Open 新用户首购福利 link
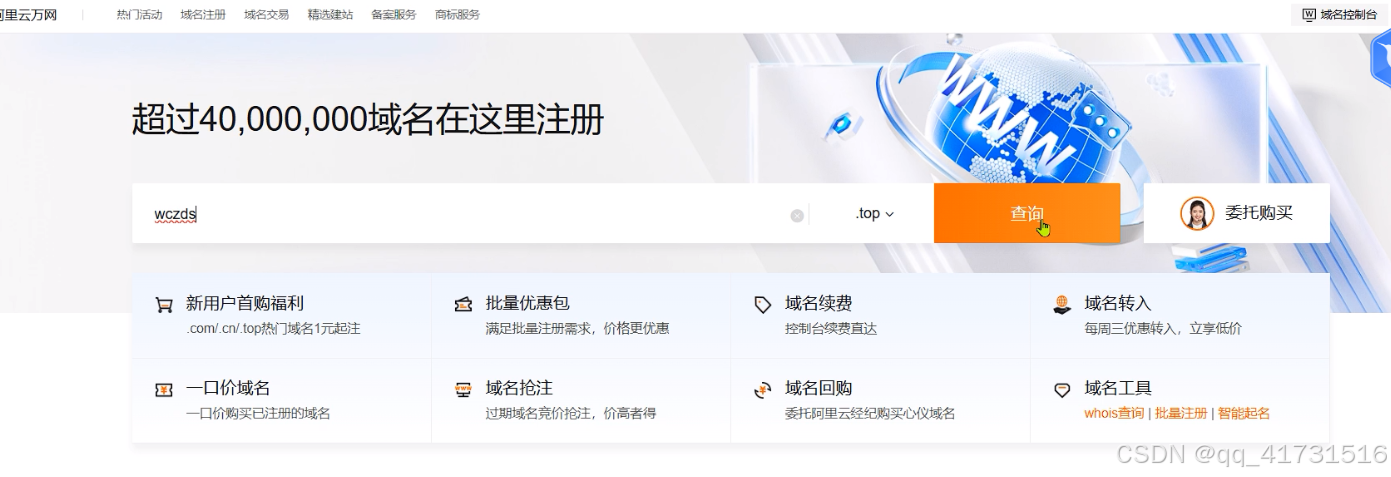The height and width of the screenshot is (477, 1391). click(245, 303)
